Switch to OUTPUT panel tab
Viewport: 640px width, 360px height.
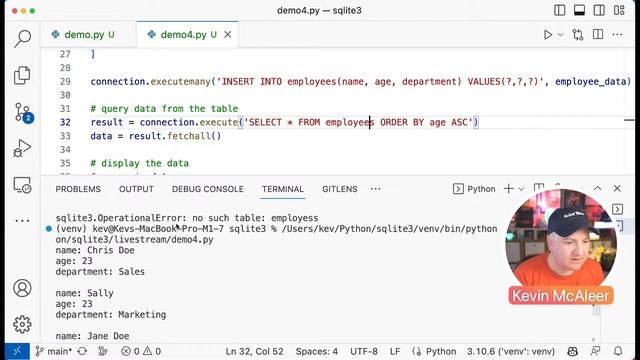[x=136, y=189]
